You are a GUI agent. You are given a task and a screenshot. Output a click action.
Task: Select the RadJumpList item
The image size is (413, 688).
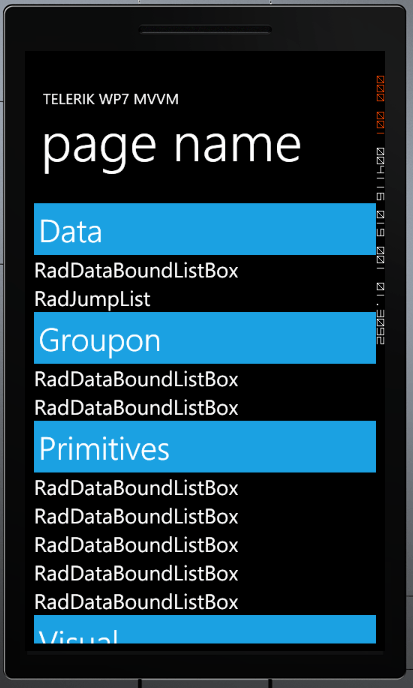(92, 299)
